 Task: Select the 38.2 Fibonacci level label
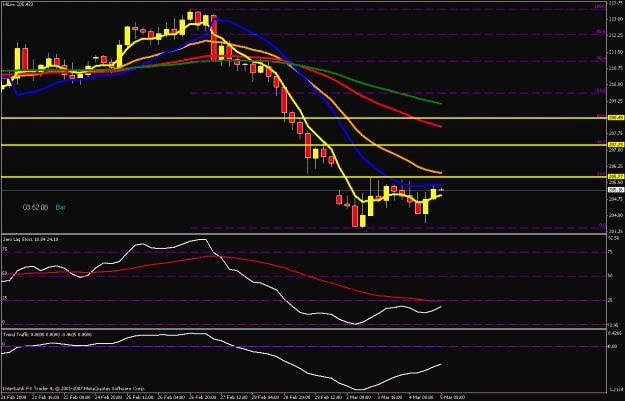click(601, 142)
